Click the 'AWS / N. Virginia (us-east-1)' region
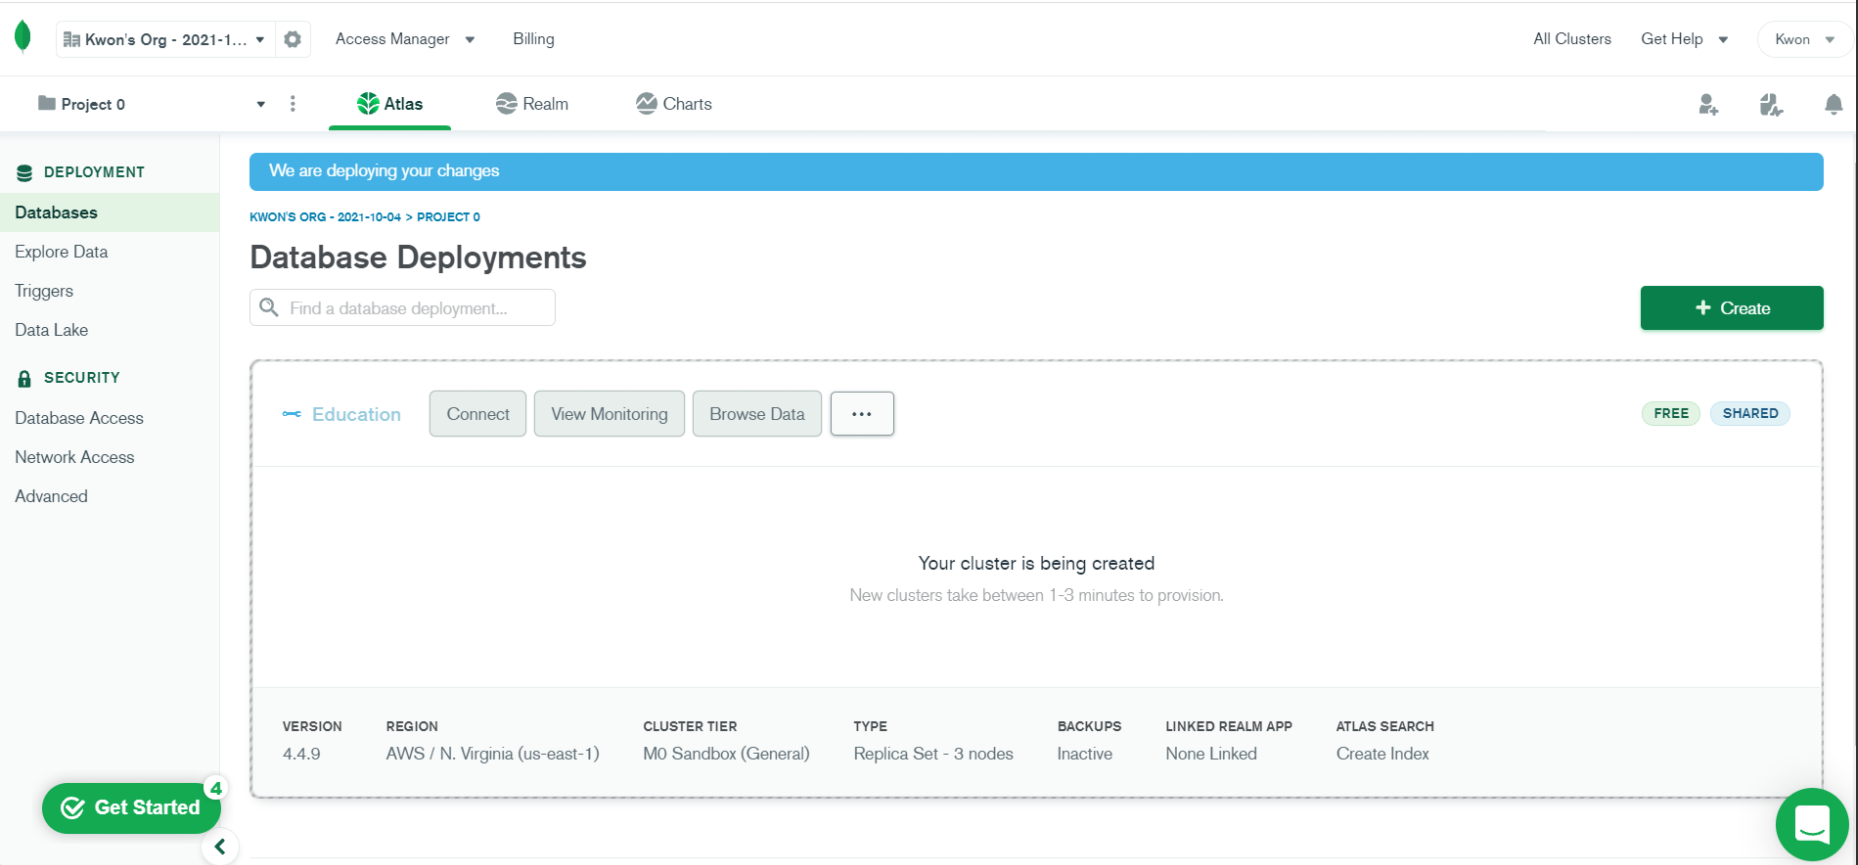The width and height of the screenshot is (1858, 865). pyautogui.click(x=493, y=754)
